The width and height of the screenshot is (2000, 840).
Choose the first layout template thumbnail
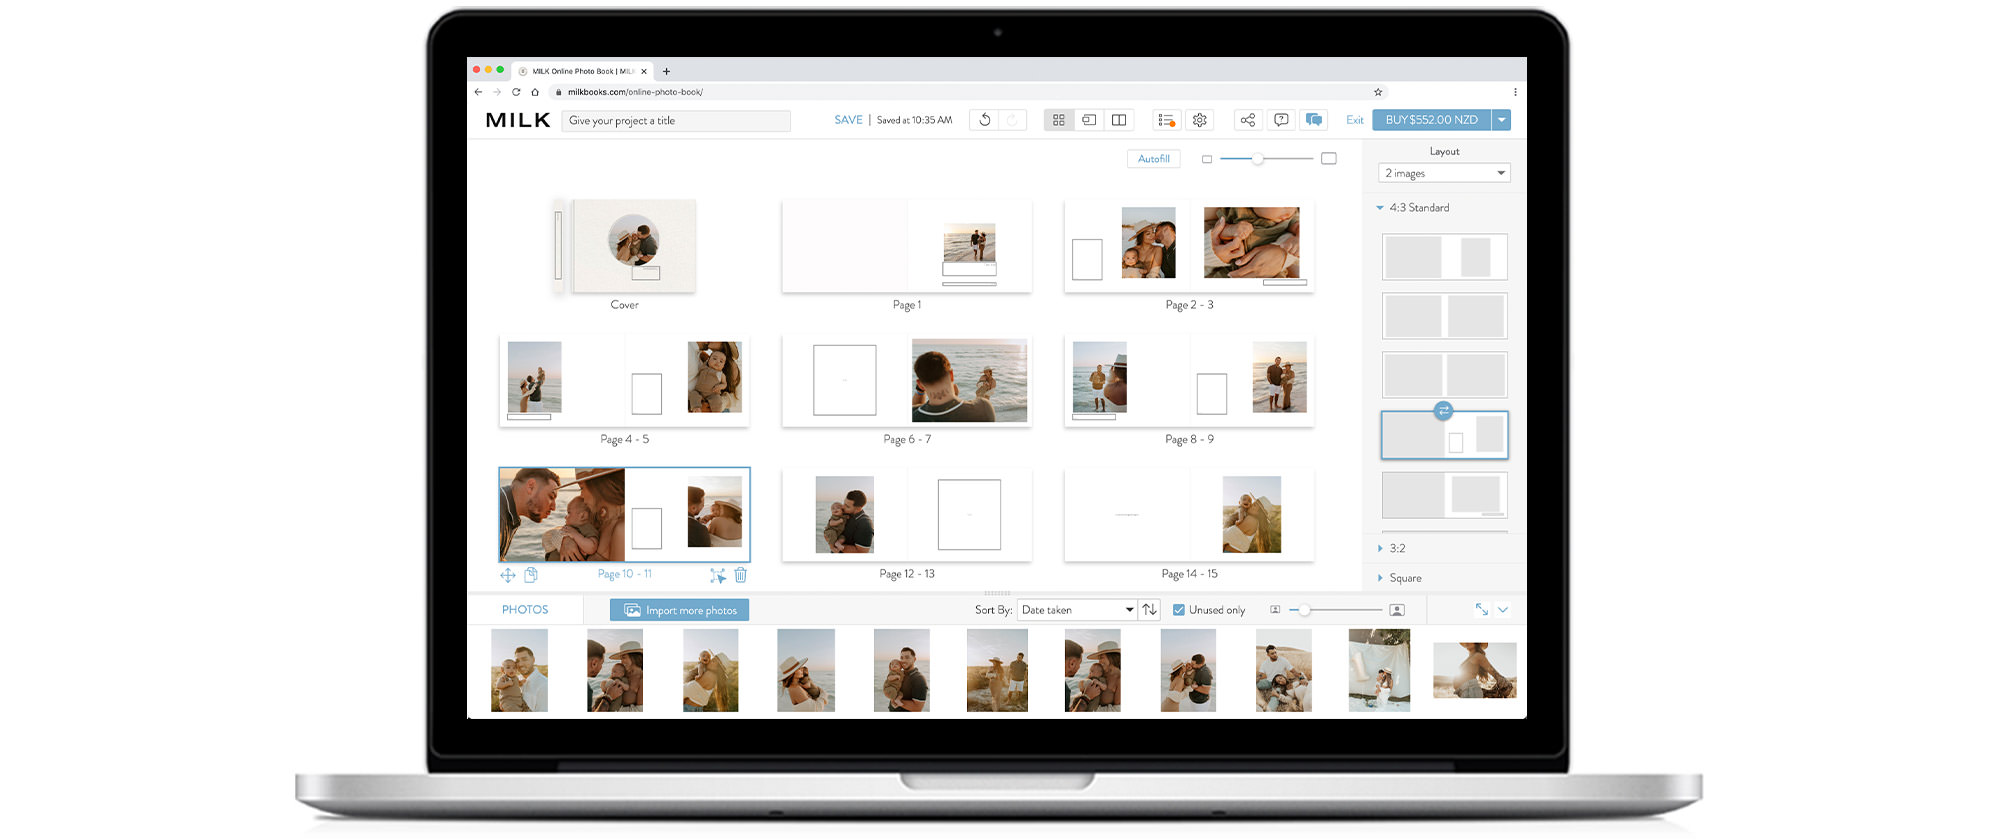pos(1444,257)
